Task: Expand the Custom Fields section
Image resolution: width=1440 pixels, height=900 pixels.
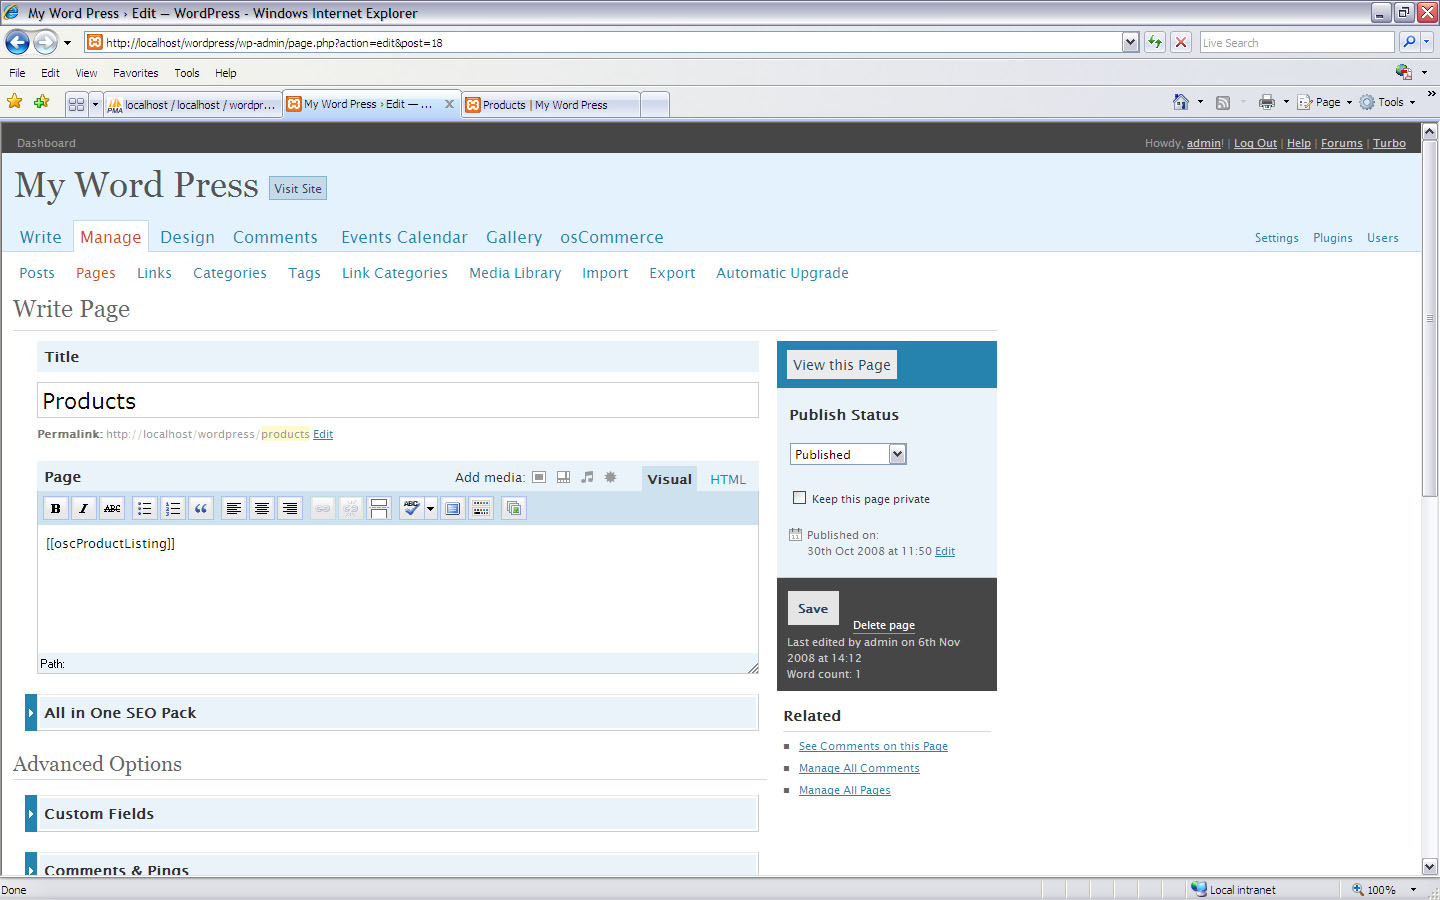Action: click(392, 814)
